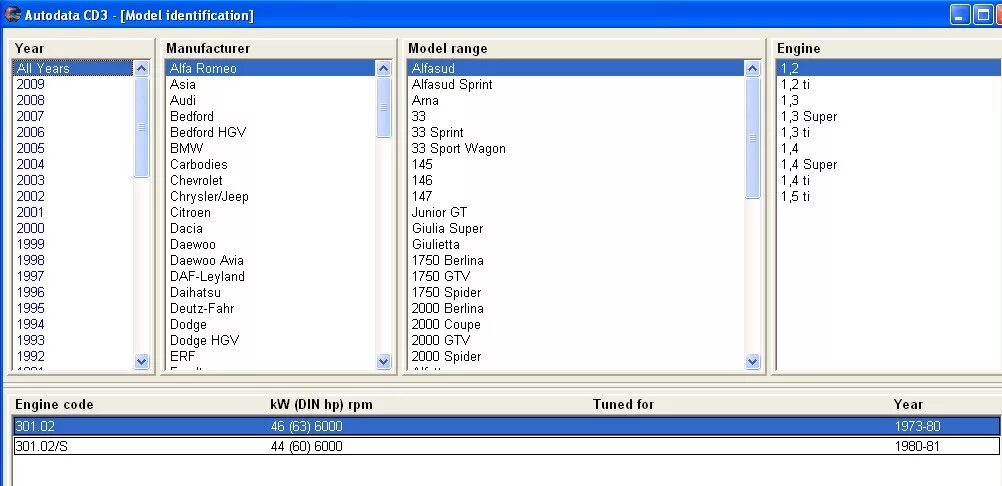Select Giulia Super model
1002x486 pixels.
point(447,228)
